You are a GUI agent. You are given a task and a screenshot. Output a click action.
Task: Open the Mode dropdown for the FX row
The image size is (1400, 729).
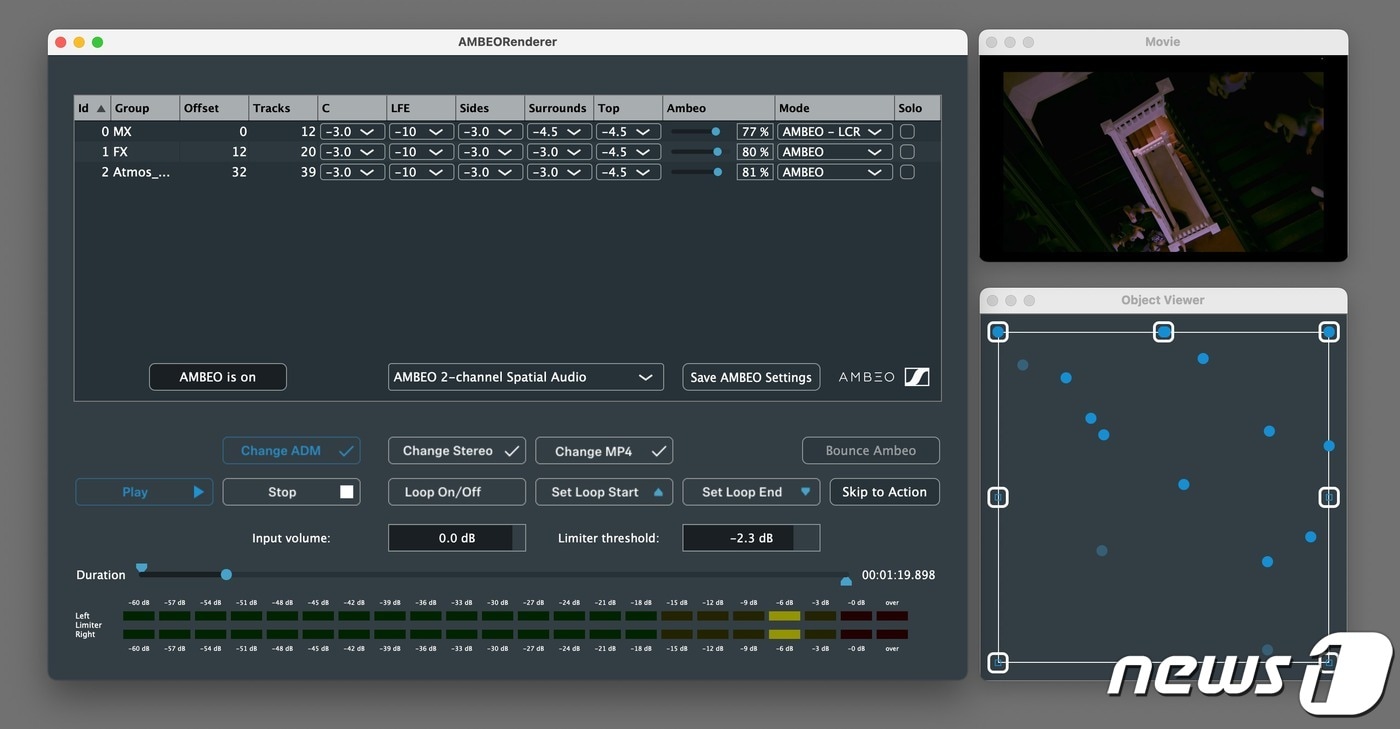pyautogui.click(x=835, y=152)
